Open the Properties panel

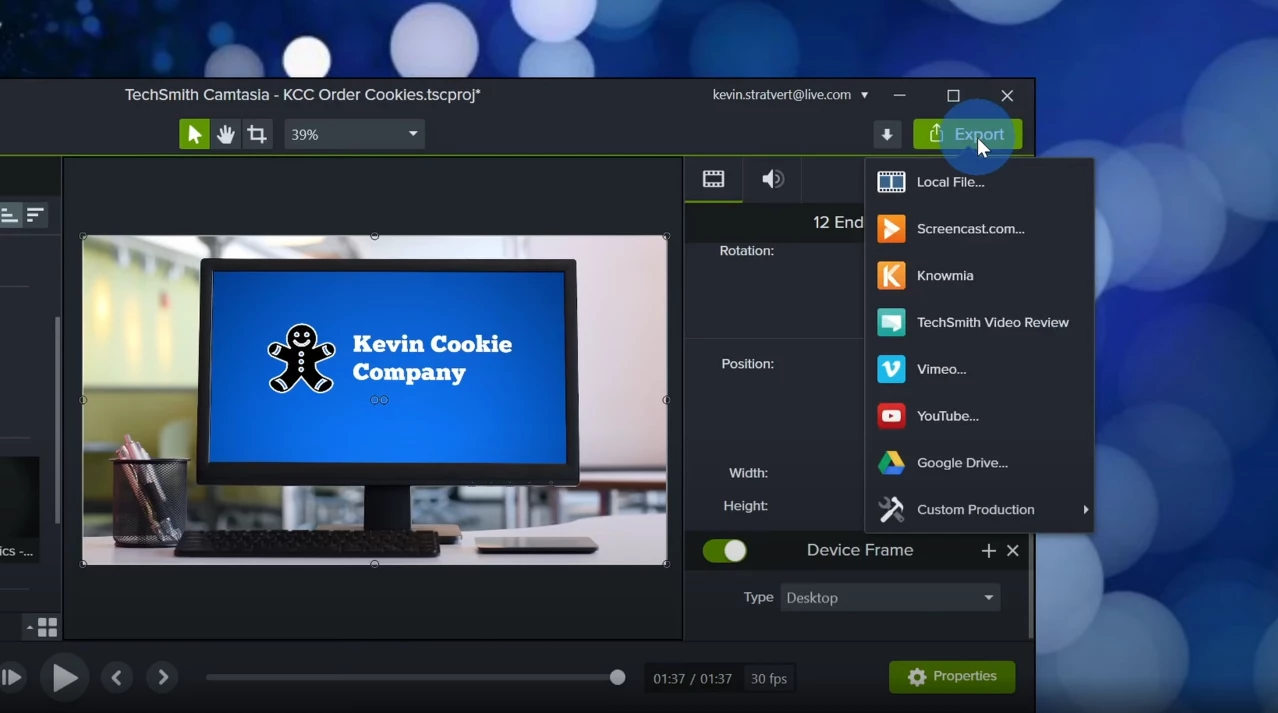point(951,676)
